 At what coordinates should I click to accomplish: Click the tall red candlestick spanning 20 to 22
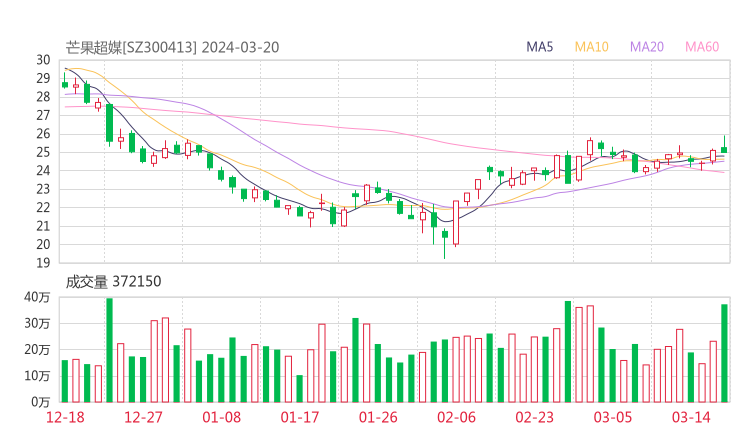pyautogui.click(x=456, y=223)
